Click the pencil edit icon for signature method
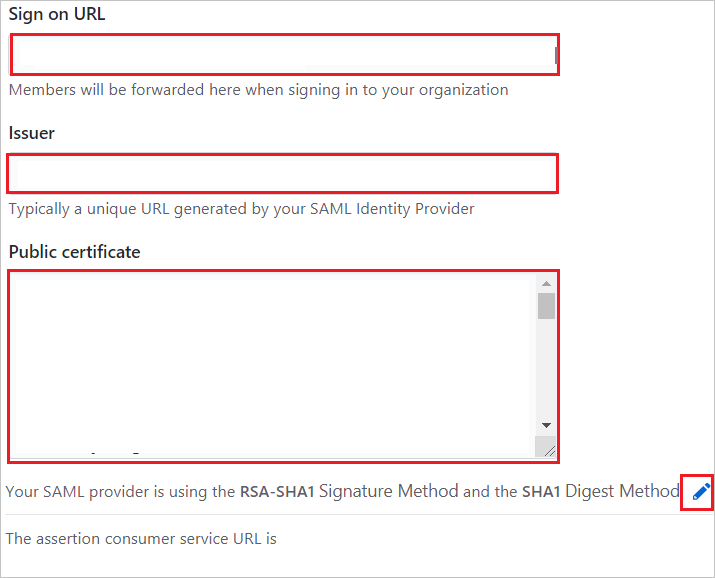The height and width of the screenshot is (578, 715). coord(700,491)
